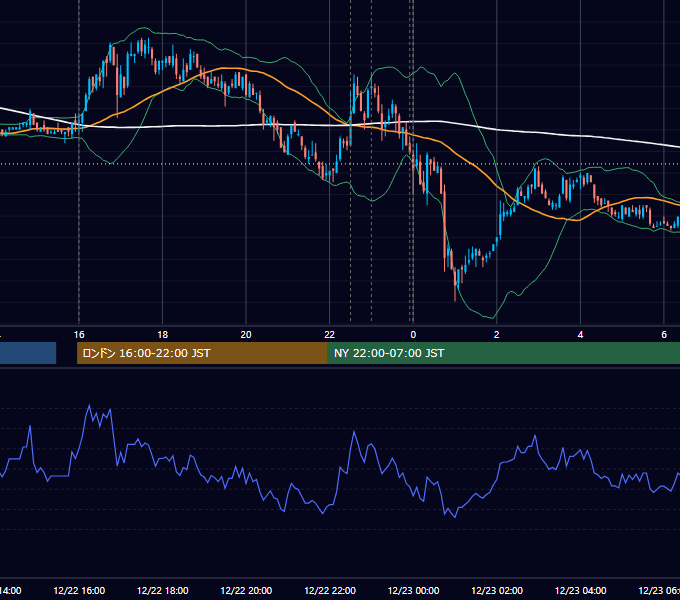Click the 12/22 16:00 date label
The width and height of the screenshot is (680, 600).
click(79, 590)
